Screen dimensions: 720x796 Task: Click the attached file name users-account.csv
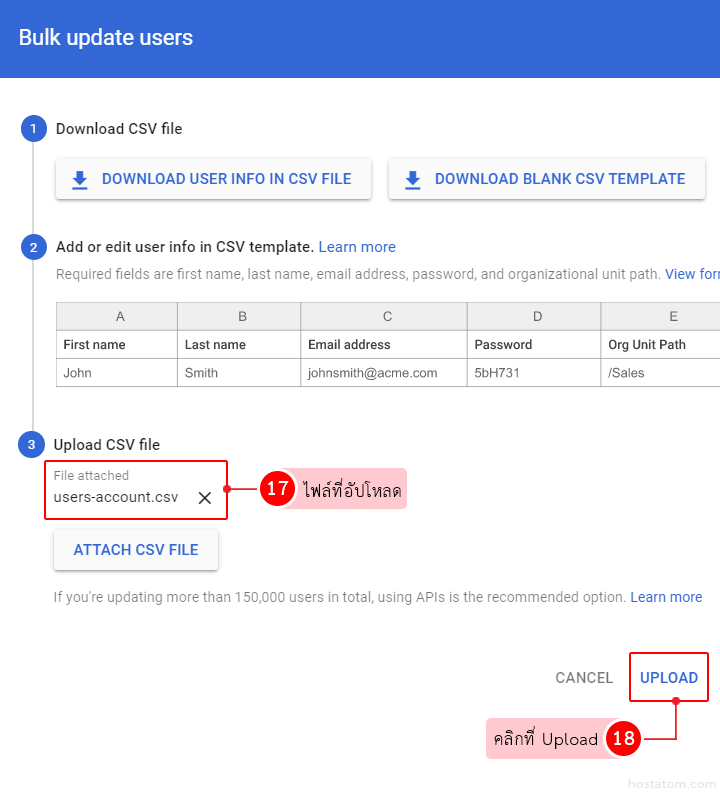pyautogui.click(x=116, y=497)
